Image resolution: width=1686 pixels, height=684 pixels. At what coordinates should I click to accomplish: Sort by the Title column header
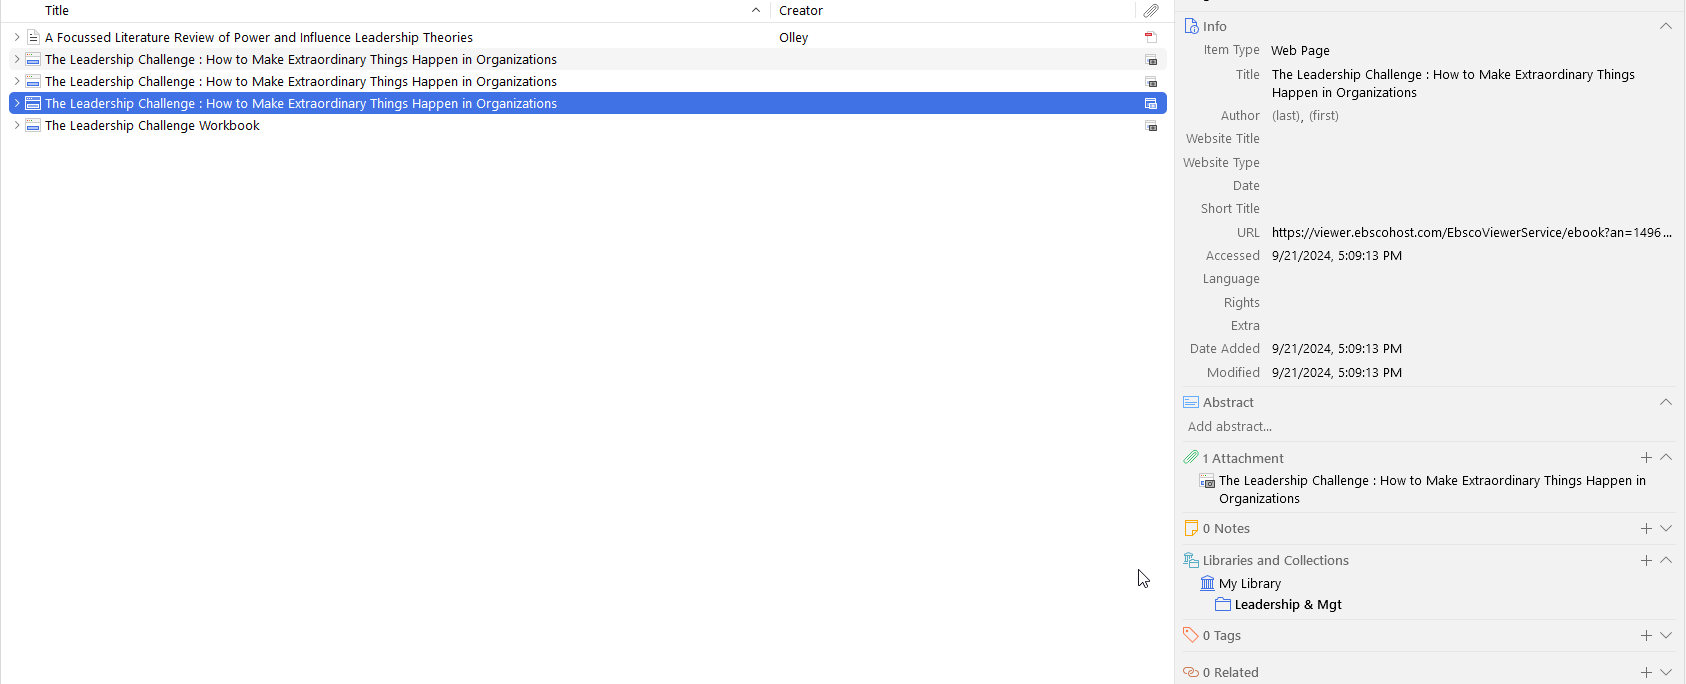57,10
